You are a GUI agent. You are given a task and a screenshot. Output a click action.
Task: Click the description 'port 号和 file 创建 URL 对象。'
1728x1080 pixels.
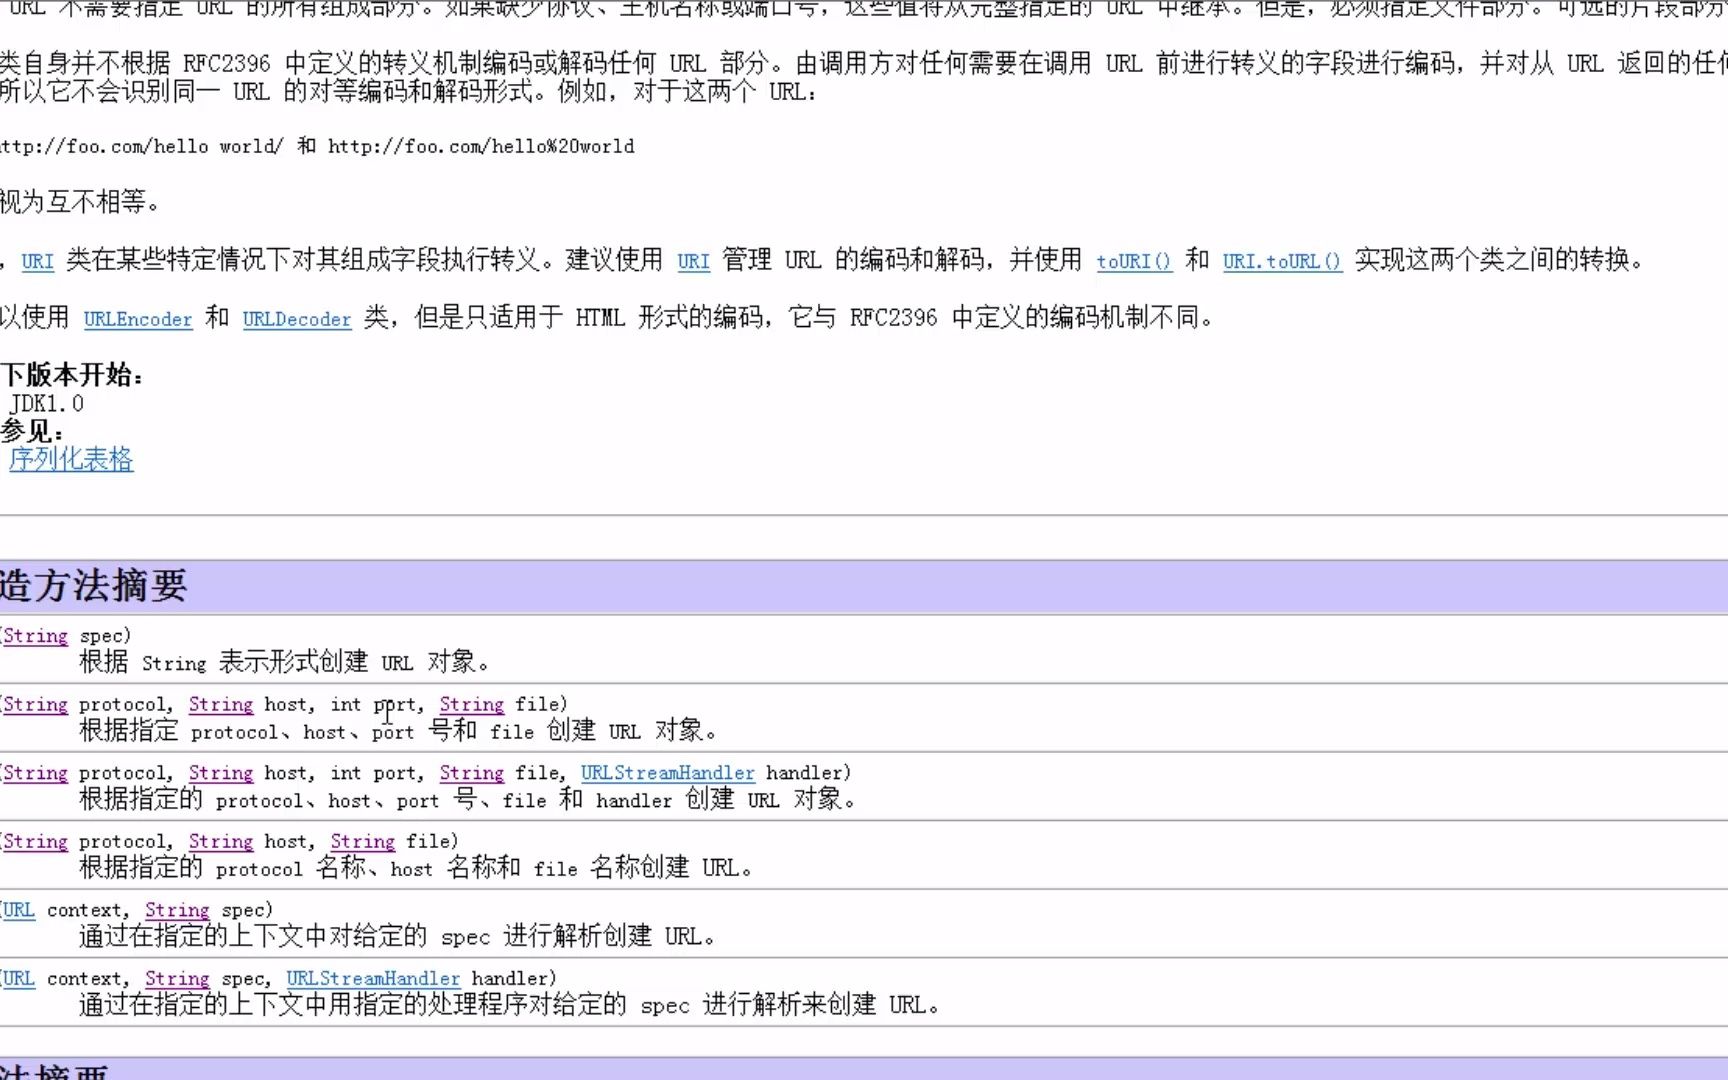545,731
